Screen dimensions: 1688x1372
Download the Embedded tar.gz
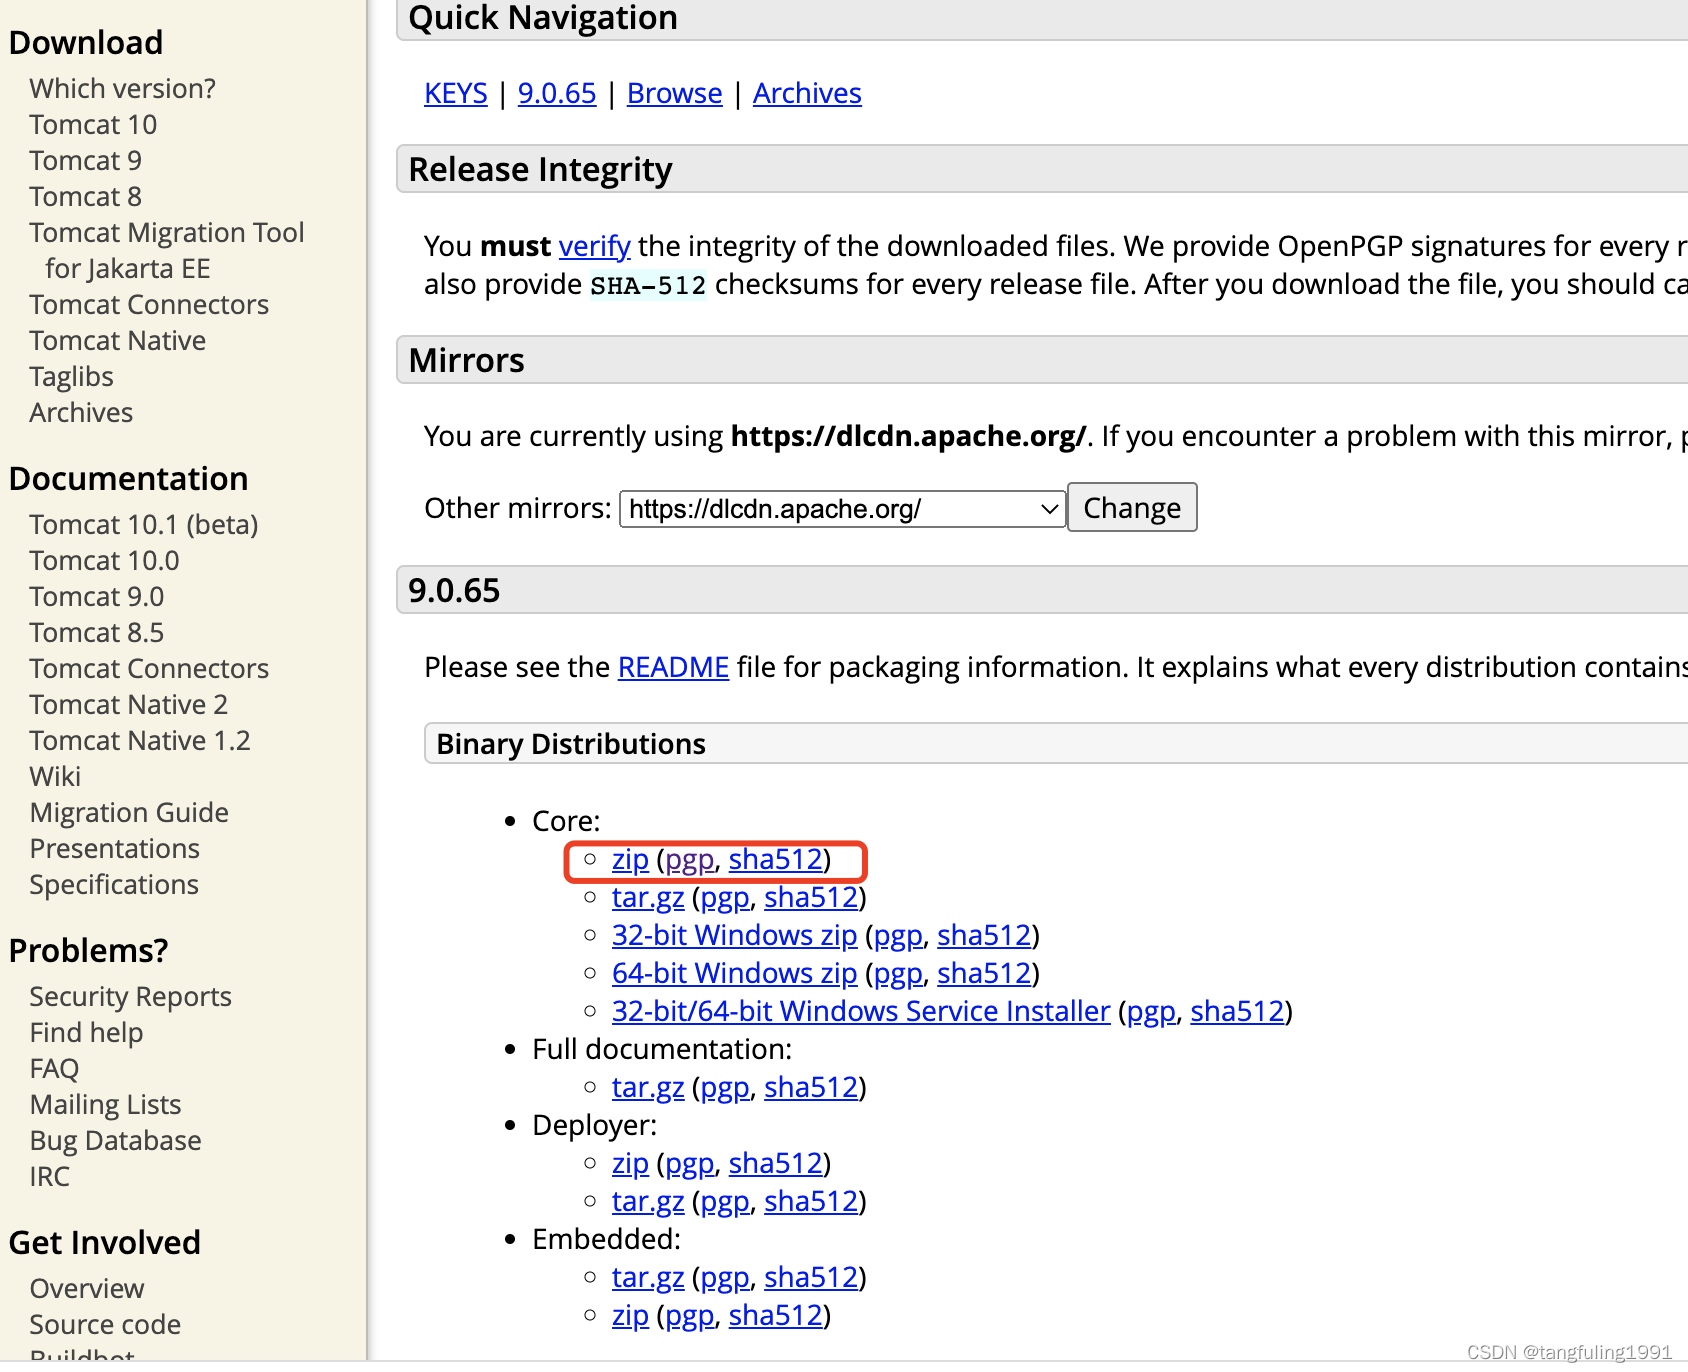(x=648, y=1278)
